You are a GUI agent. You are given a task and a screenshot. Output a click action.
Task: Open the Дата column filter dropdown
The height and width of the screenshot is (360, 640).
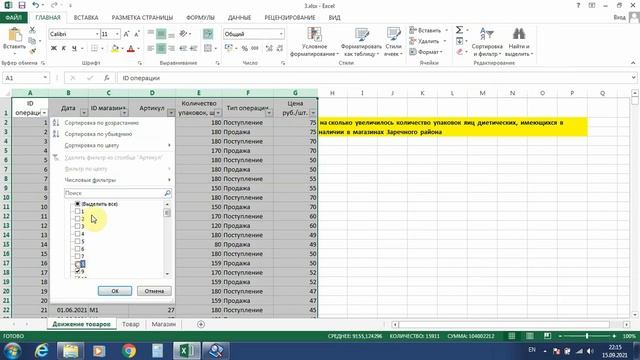[84, 113]
